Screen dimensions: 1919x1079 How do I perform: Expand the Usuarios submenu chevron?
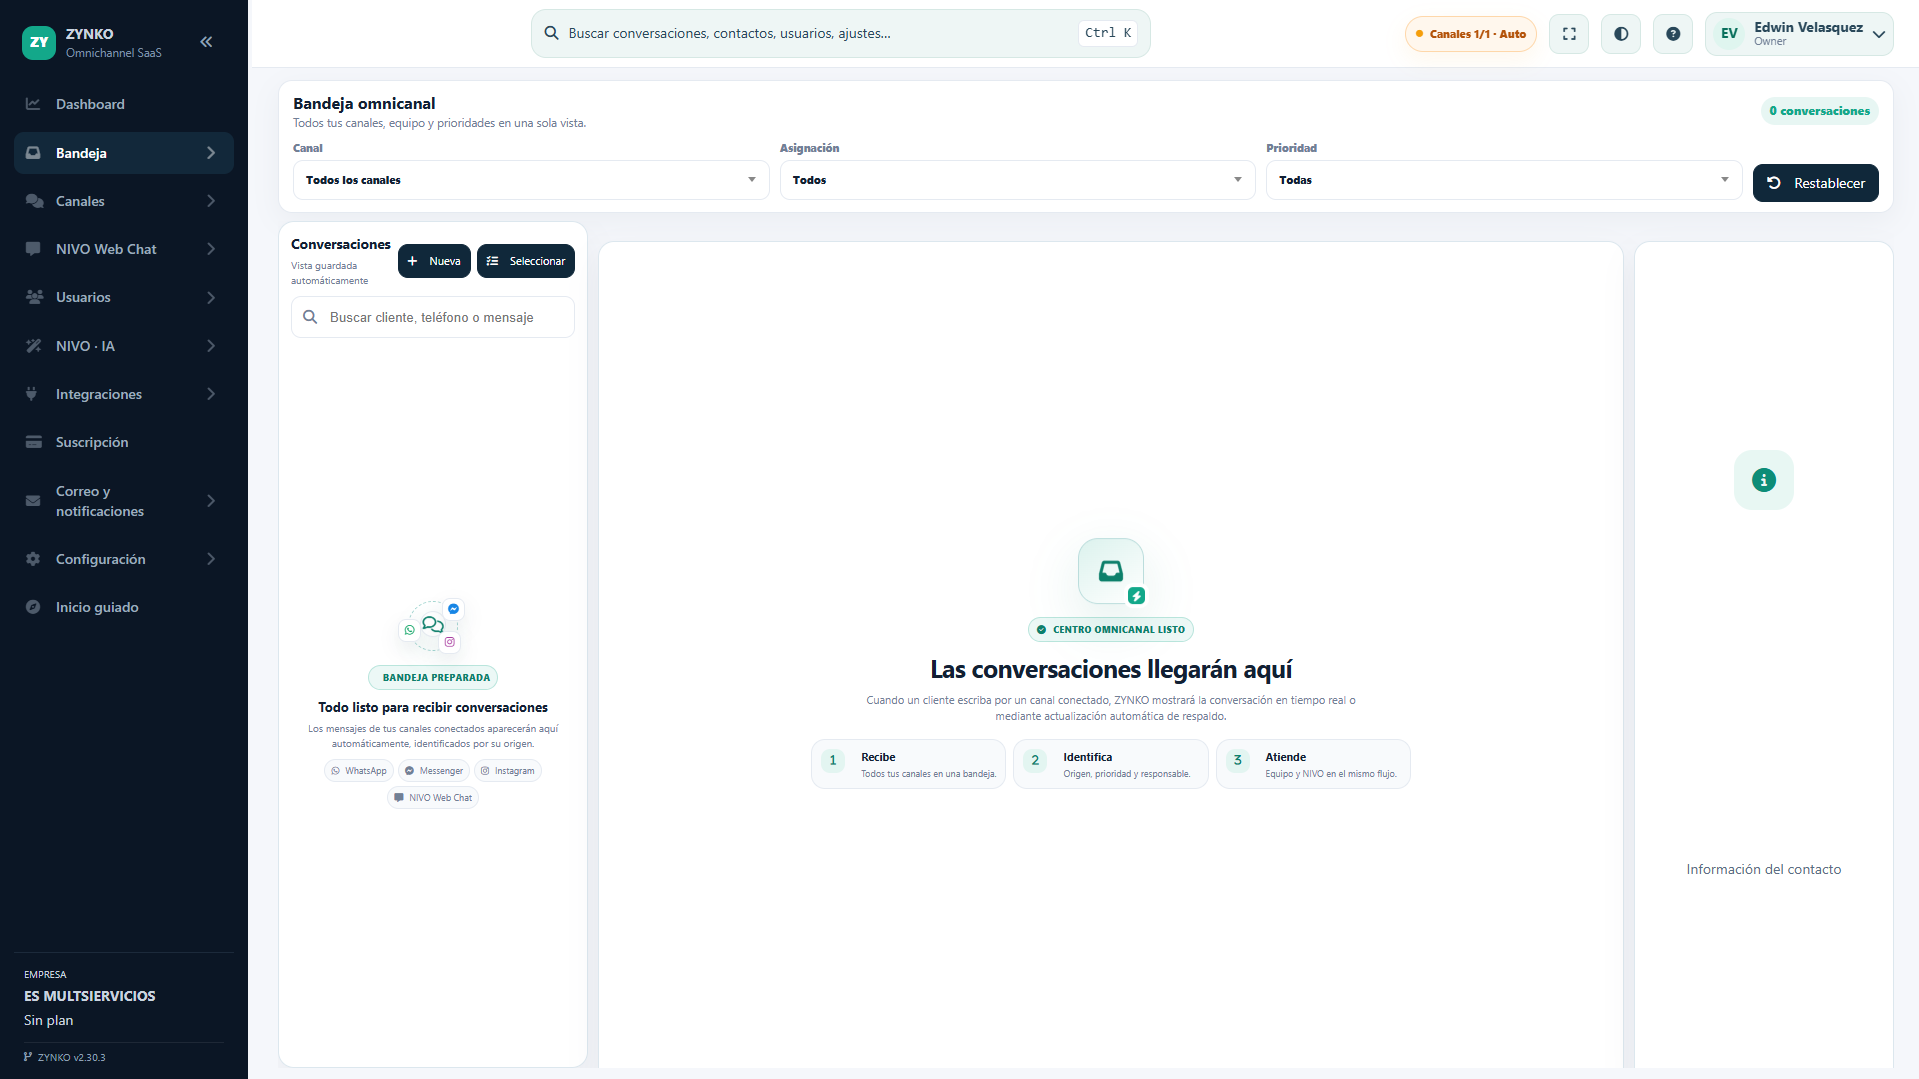tap(211, 297)
